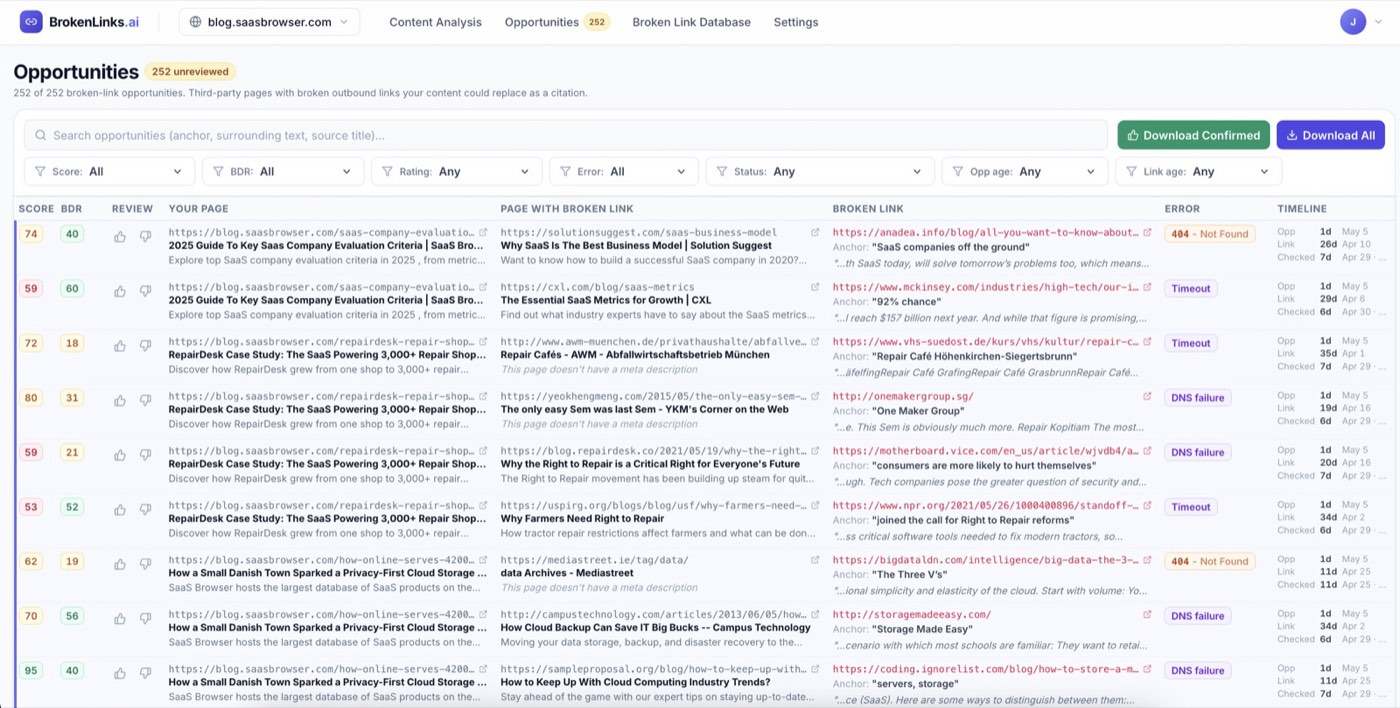
Task: Click the BrokenLinks.ai logo icon
Action: 31,21
